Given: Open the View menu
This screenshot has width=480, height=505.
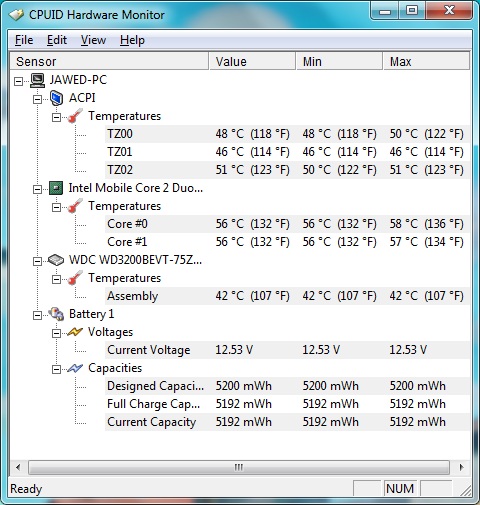Looking at the screenshot, I should click(93, 40).
